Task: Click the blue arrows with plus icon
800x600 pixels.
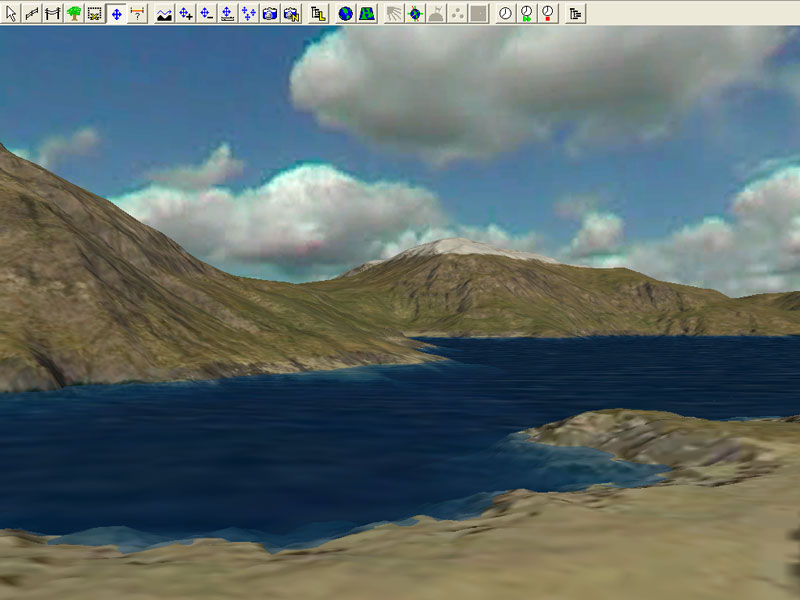Action: 185,13
